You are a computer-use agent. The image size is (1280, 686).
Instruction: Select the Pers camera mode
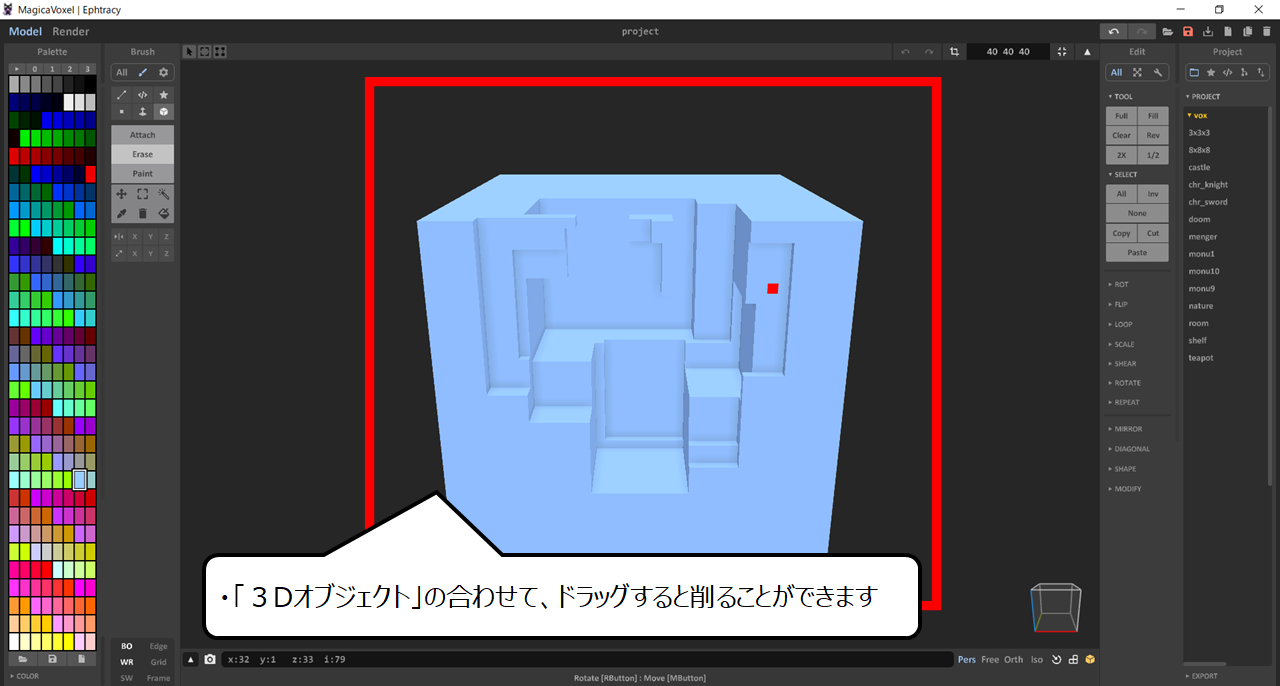coord(966,659)
